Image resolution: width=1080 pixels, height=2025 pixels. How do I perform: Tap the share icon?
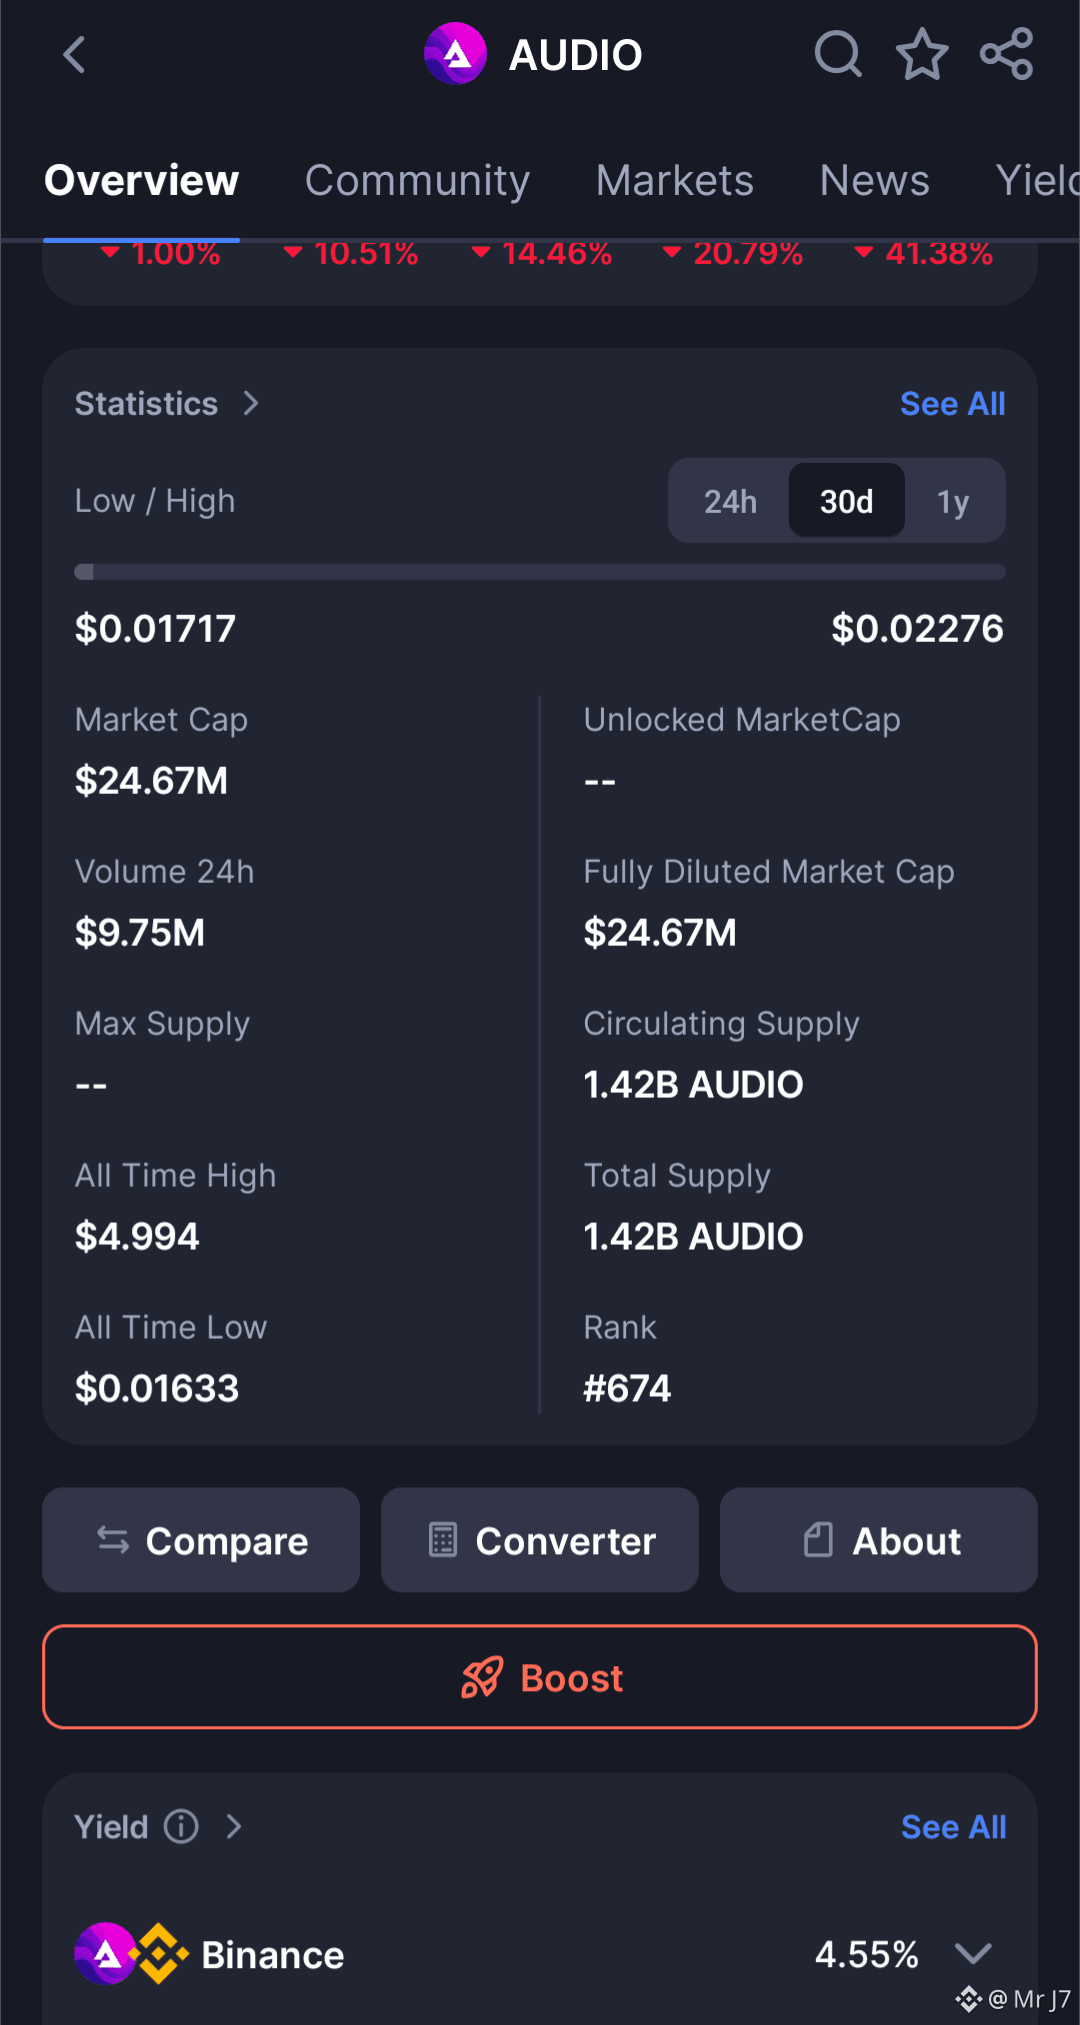point(1006,54)
